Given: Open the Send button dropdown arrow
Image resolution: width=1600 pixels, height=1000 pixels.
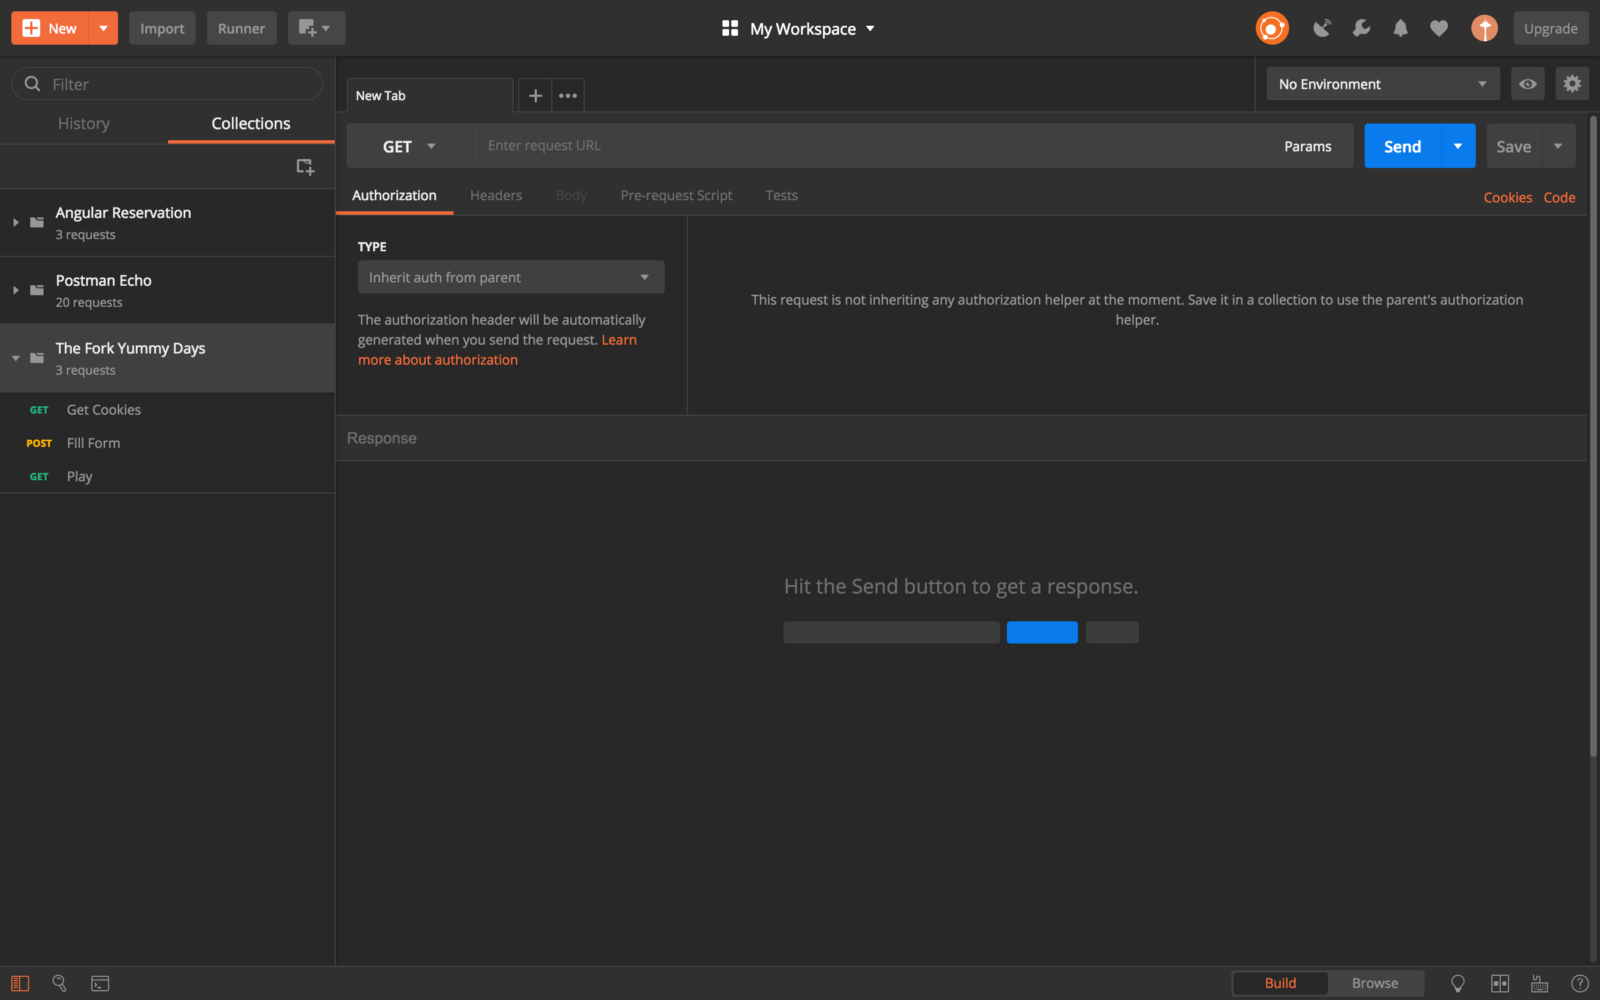Looking at the screenshot, I should point(1458,146).
